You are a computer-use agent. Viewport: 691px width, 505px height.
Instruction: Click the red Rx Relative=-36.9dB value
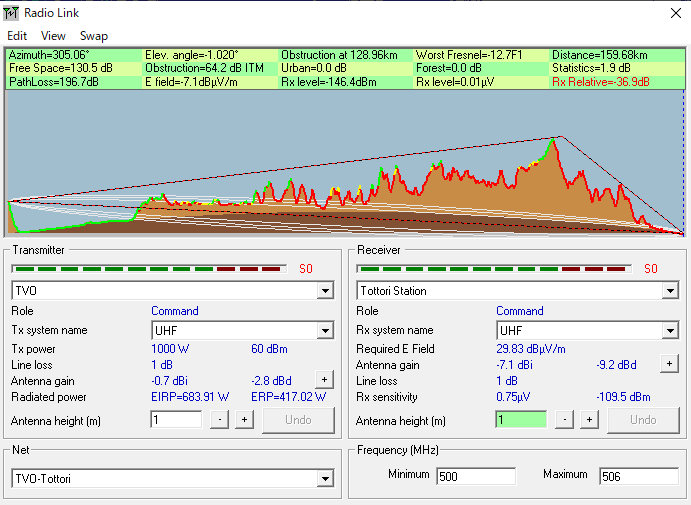pos(601,82)
